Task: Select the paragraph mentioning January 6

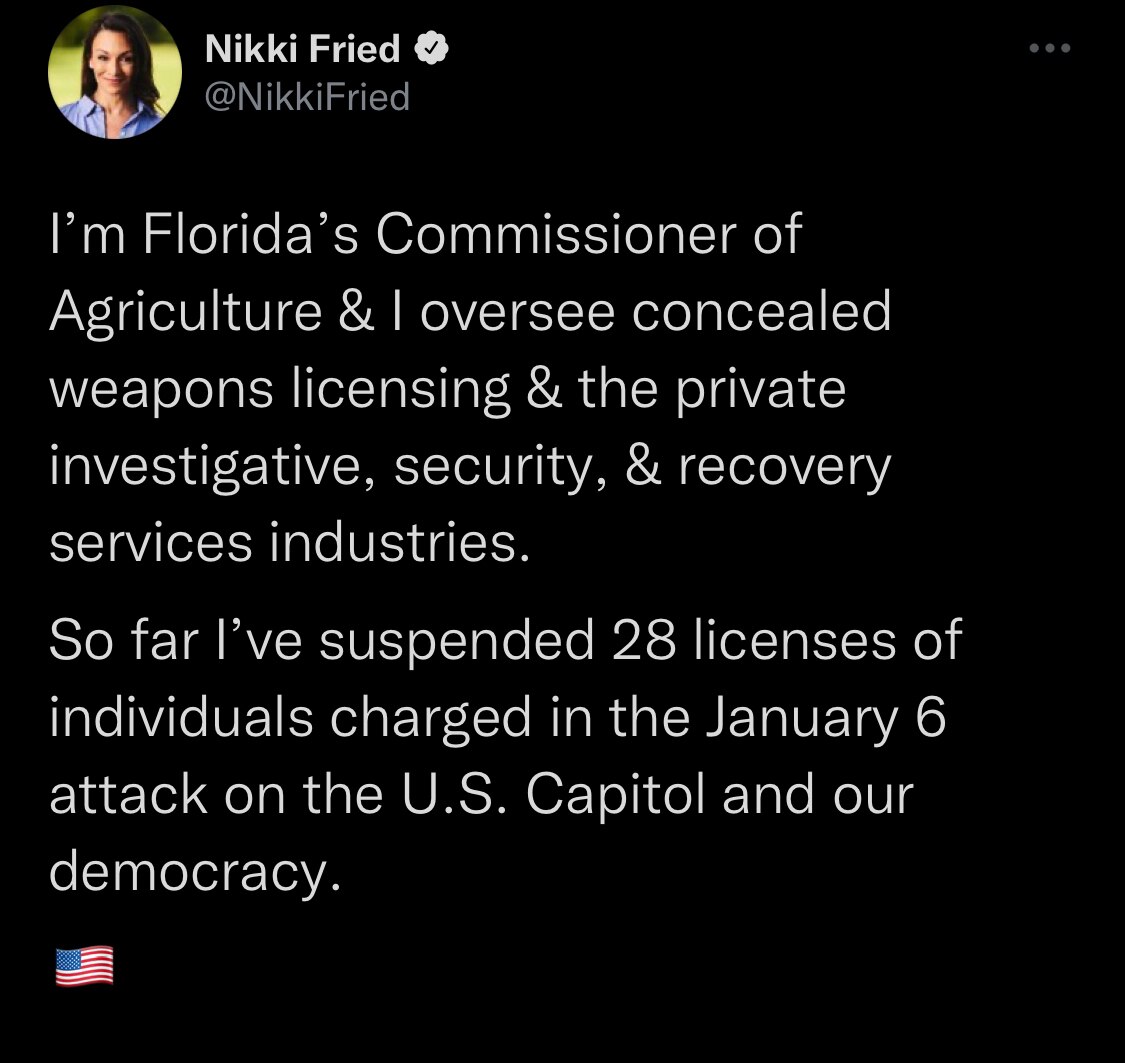Action: 500,715
